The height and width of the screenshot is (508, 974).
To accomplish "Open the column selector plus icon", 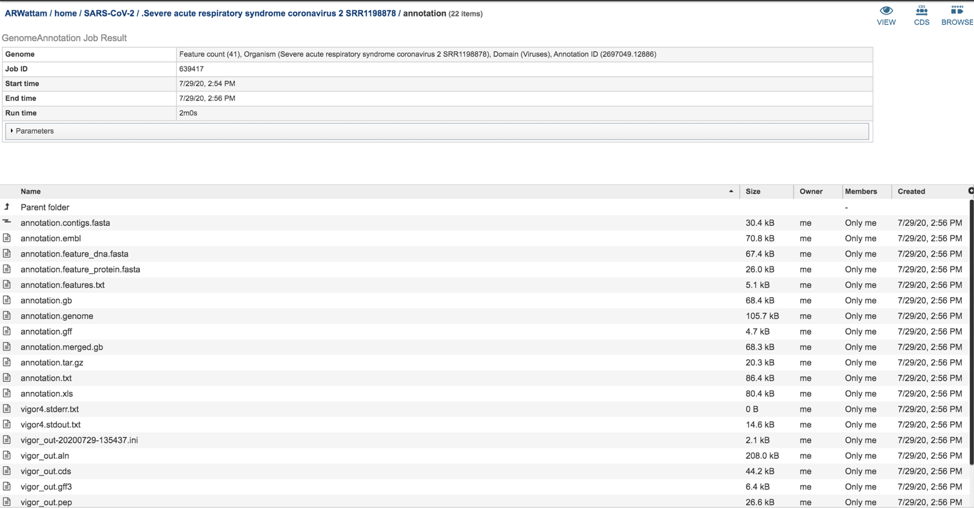I will (x=969, y=191).
